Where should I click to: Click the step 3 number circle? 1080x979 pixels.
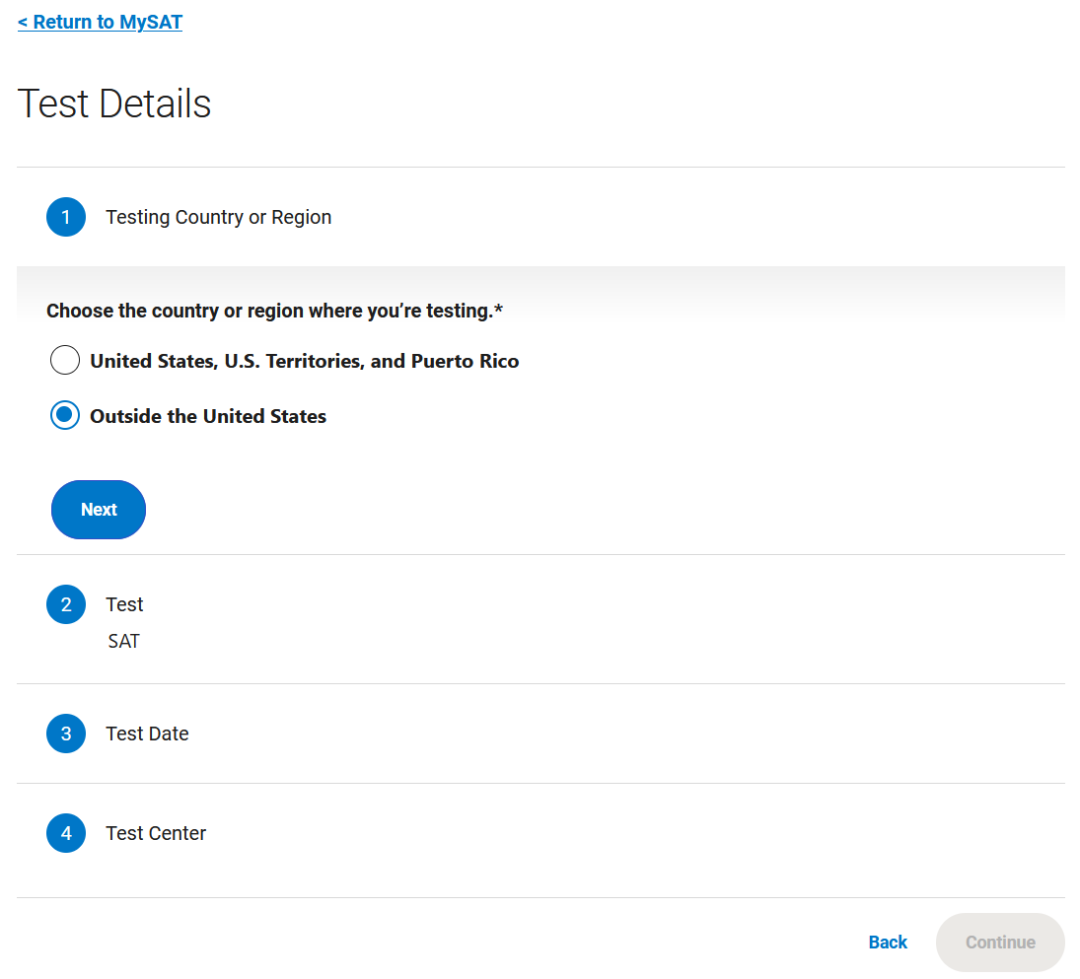66,733
